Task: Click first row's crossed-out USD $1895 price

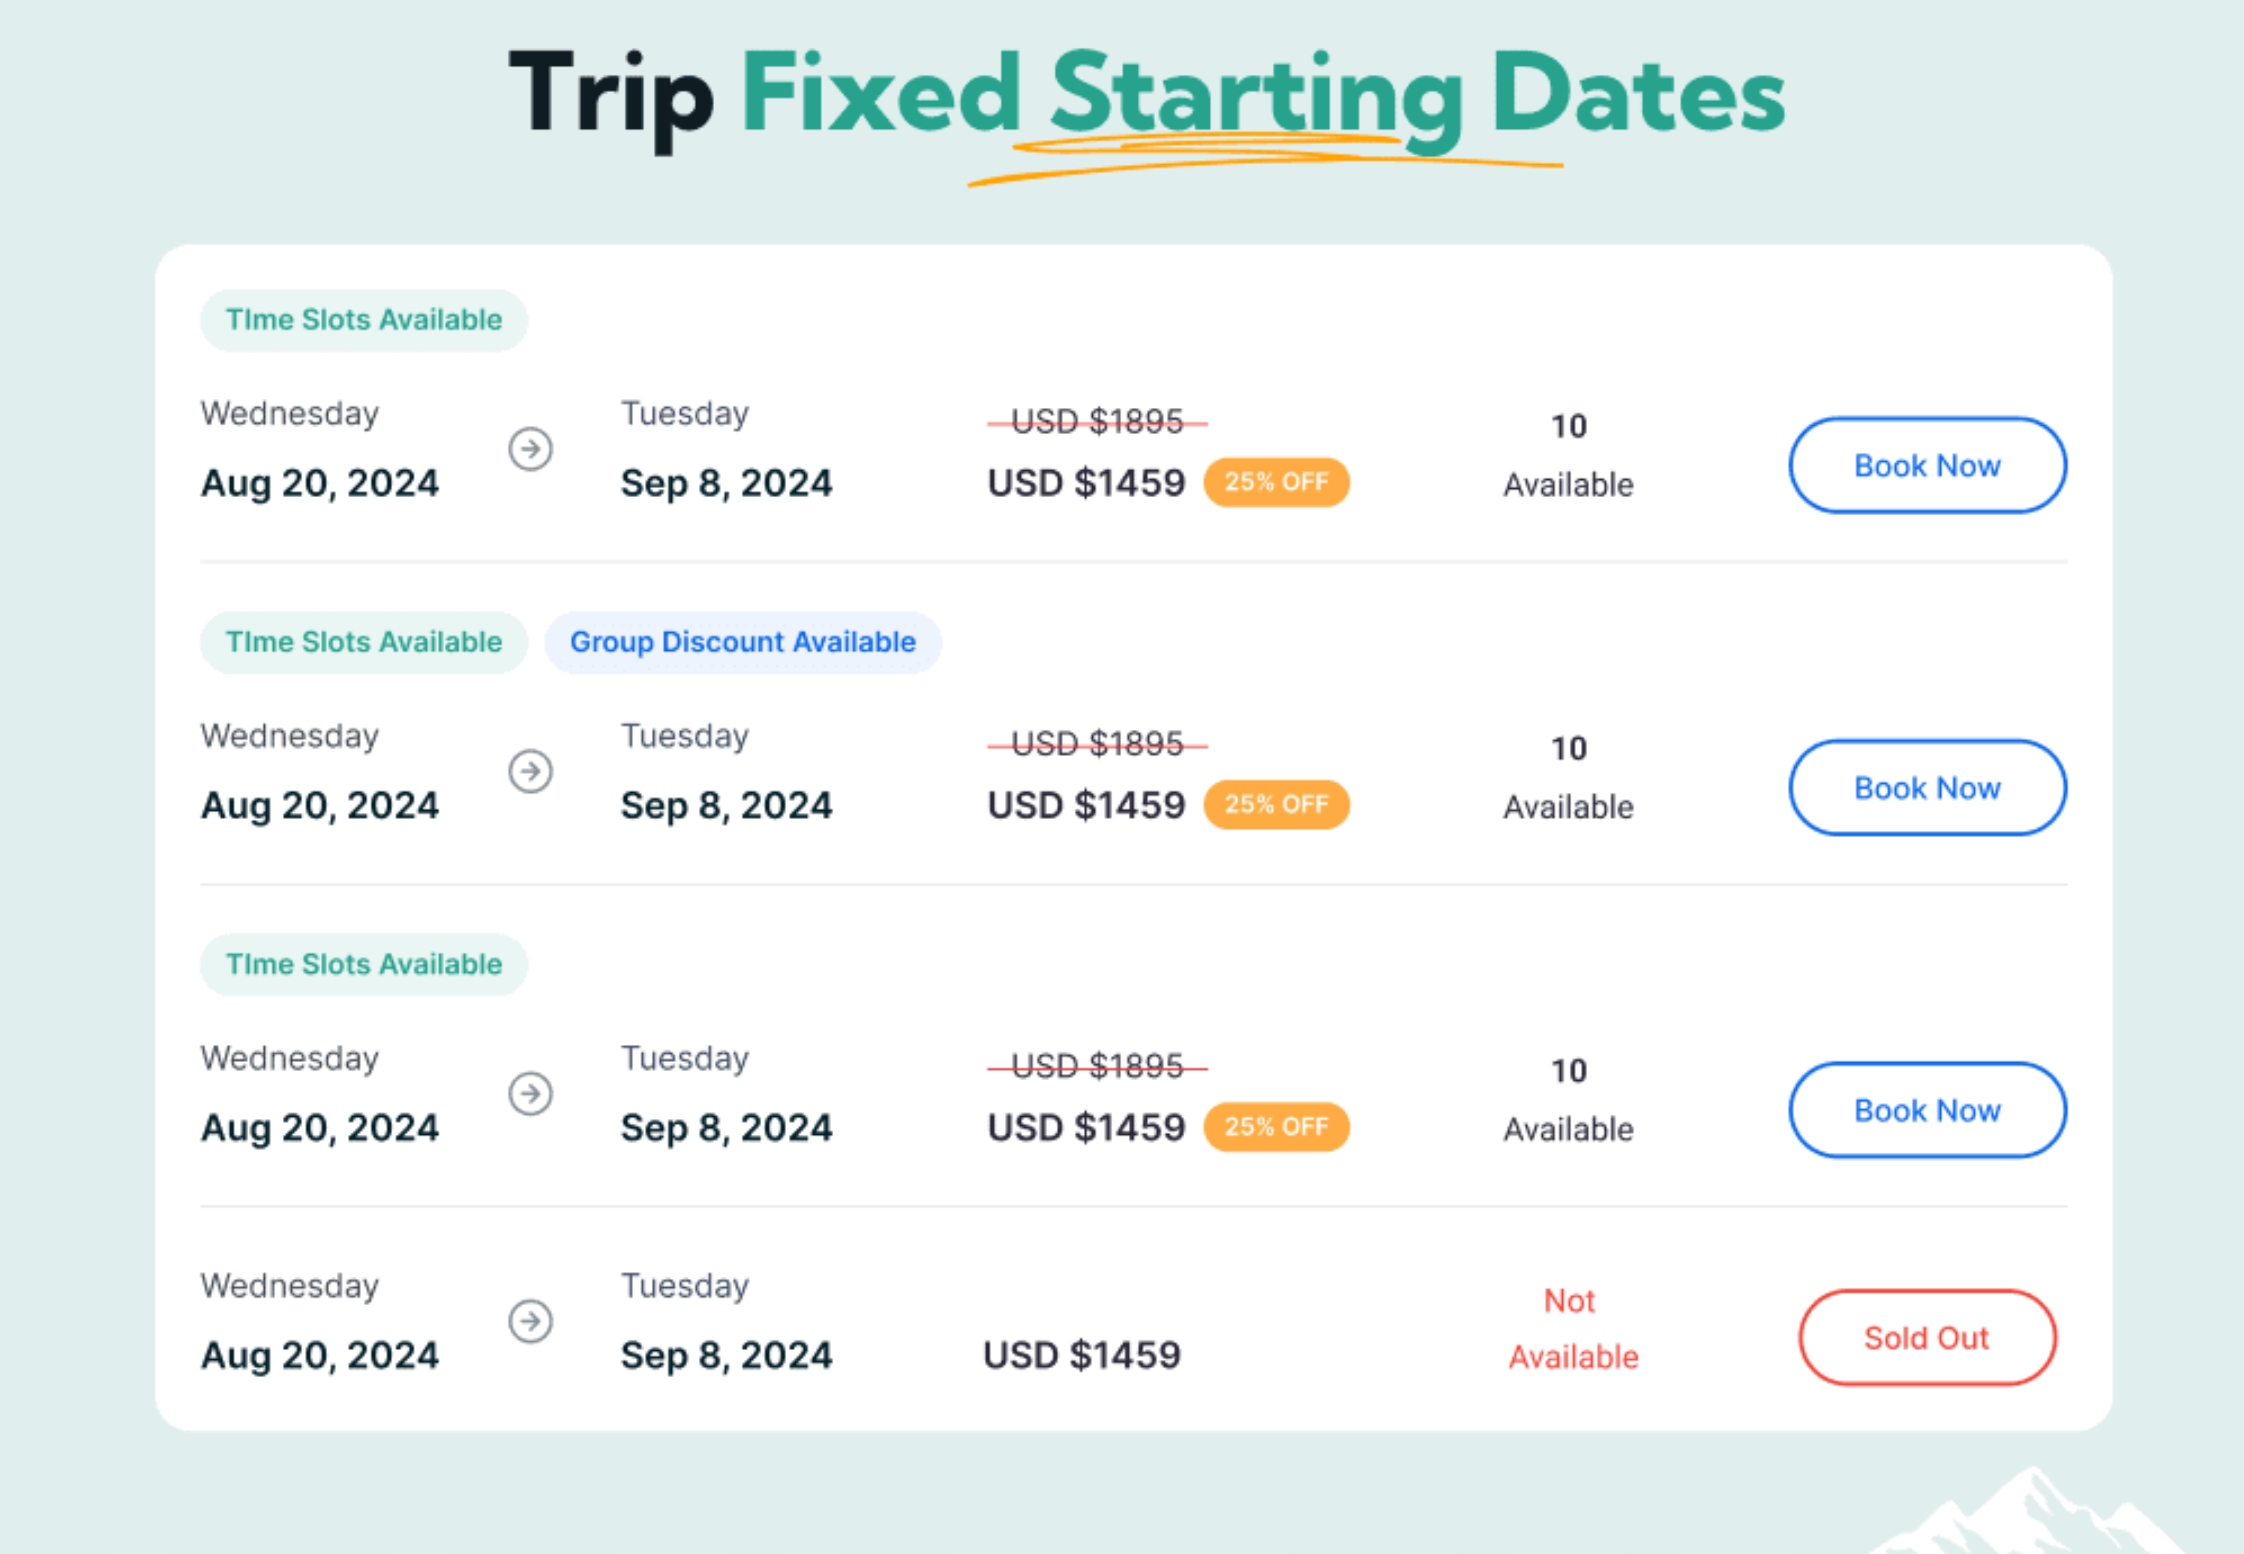Action: tap(1097, 422)
